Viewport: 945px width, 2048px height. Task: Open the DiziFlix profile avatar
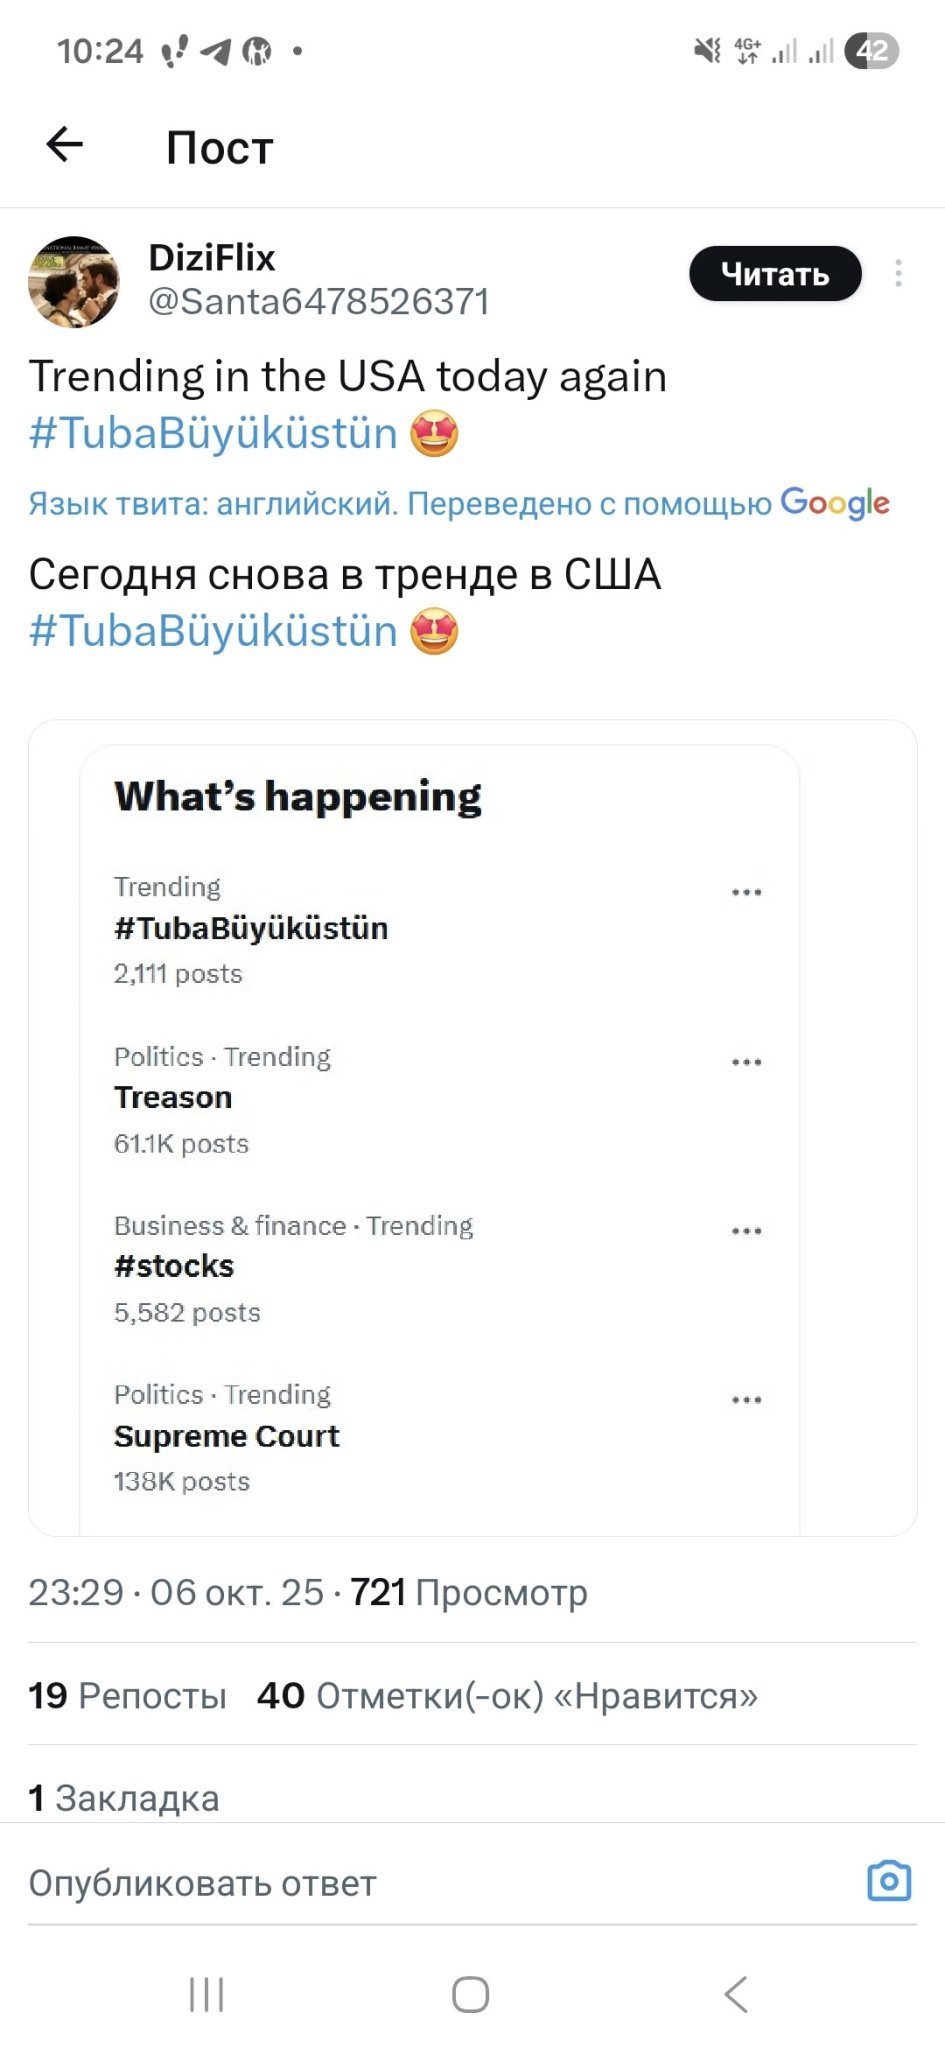(x=74, y=282)
